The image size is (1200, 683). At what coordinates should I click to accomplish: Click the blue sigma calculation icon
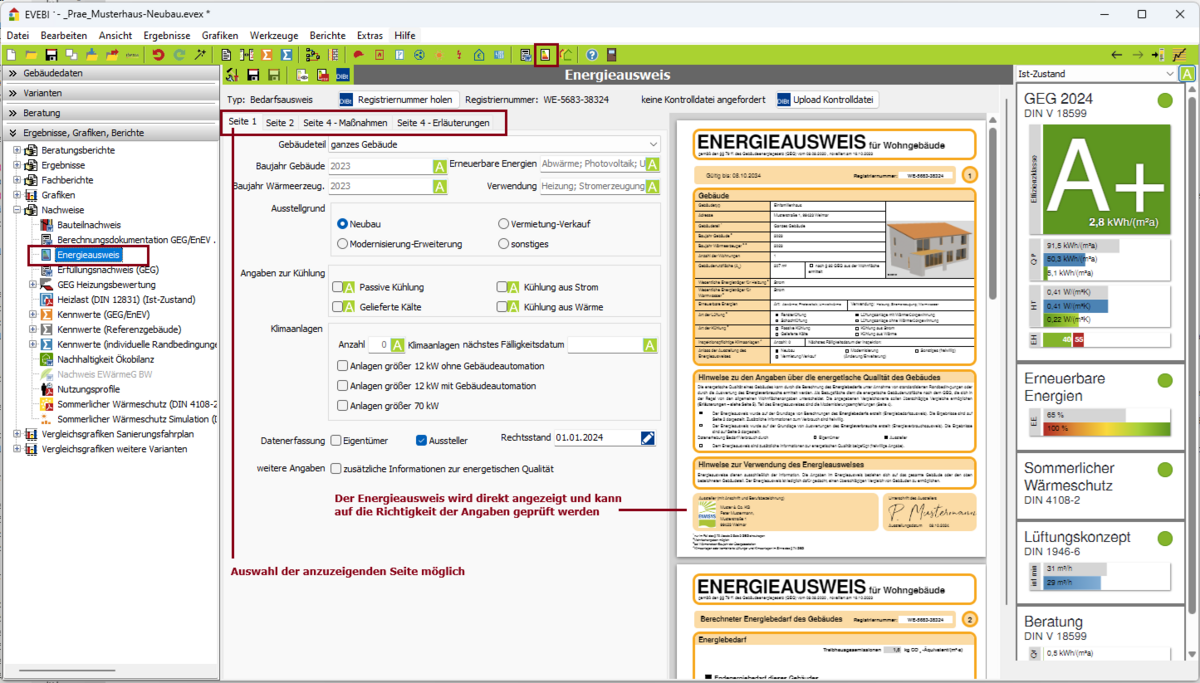[x=287, y=55]
